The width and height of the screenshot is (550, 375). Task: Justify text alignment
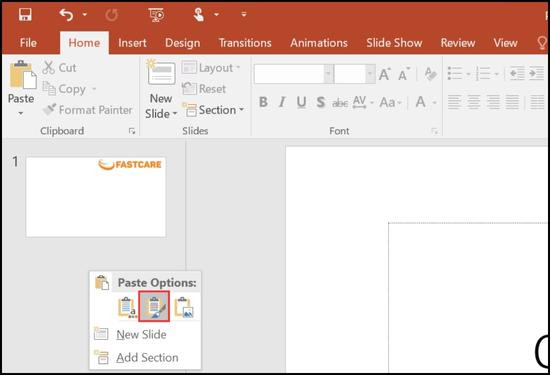(x=512, y=102)
